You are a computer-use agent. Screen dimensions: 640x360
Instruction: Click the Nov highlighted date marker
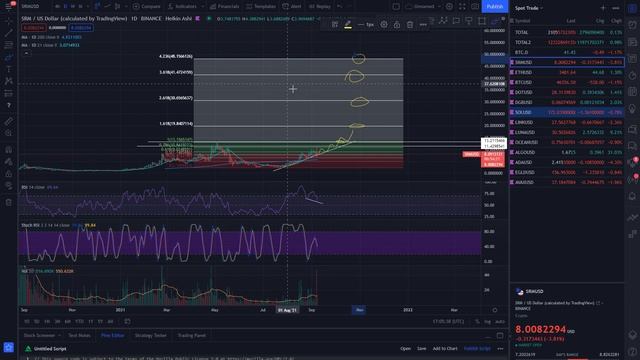[x=359, y=310]
